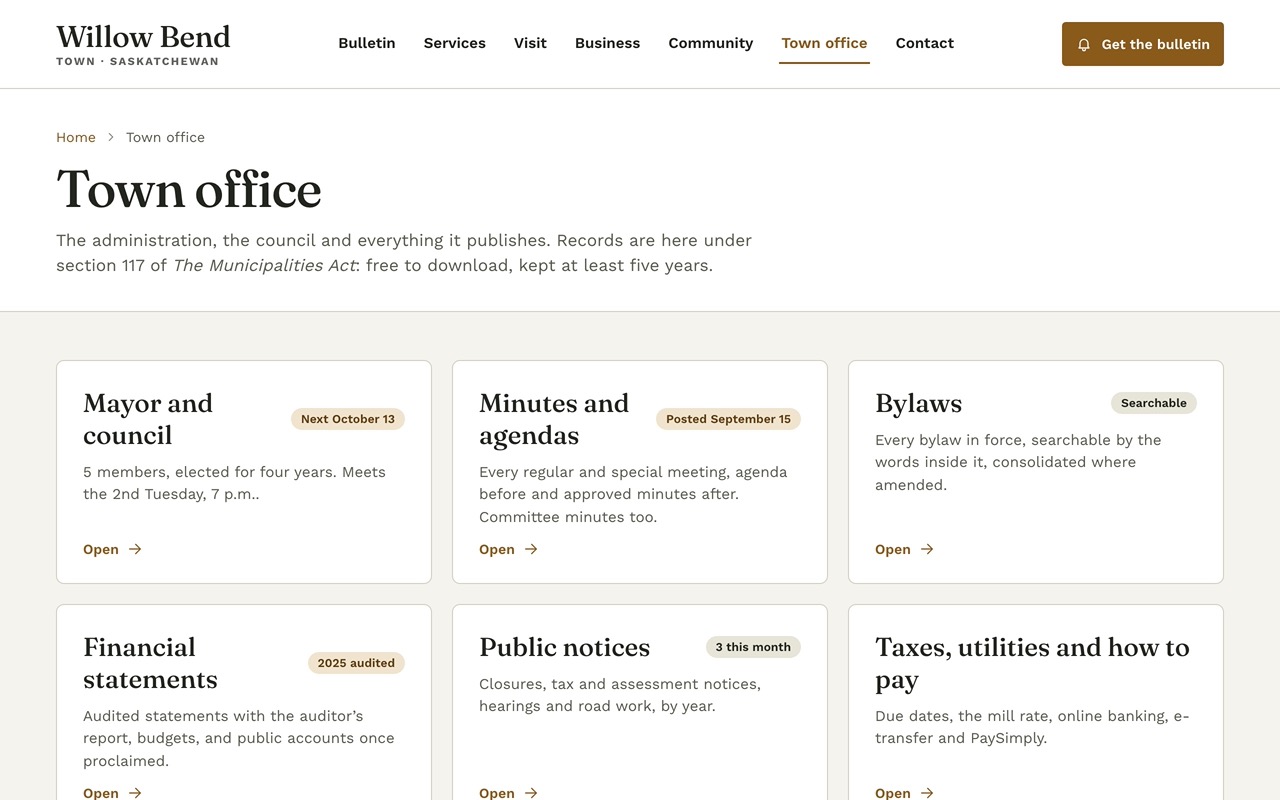Click the Minutes and agendas heading
The height and width of the screenshot is (800, 1280).
coord(554,419)
